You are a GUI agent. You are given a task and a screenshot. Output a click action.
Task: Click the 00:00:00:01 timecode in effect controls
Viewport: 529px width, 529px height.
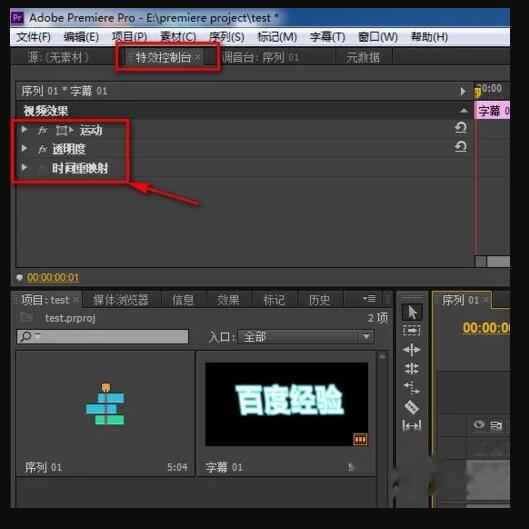click(x=53, y=277)
